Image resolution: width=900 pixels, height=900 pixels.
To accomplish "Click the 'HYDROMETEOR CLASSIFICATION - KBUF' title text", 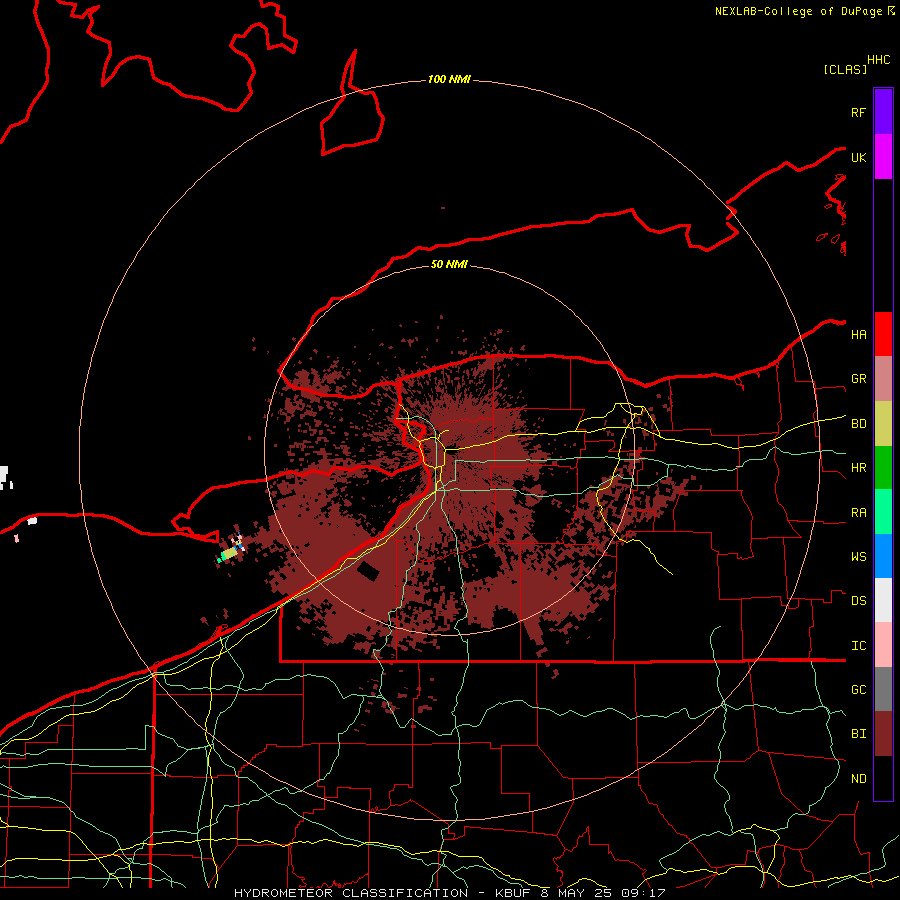I will point(382,893).
